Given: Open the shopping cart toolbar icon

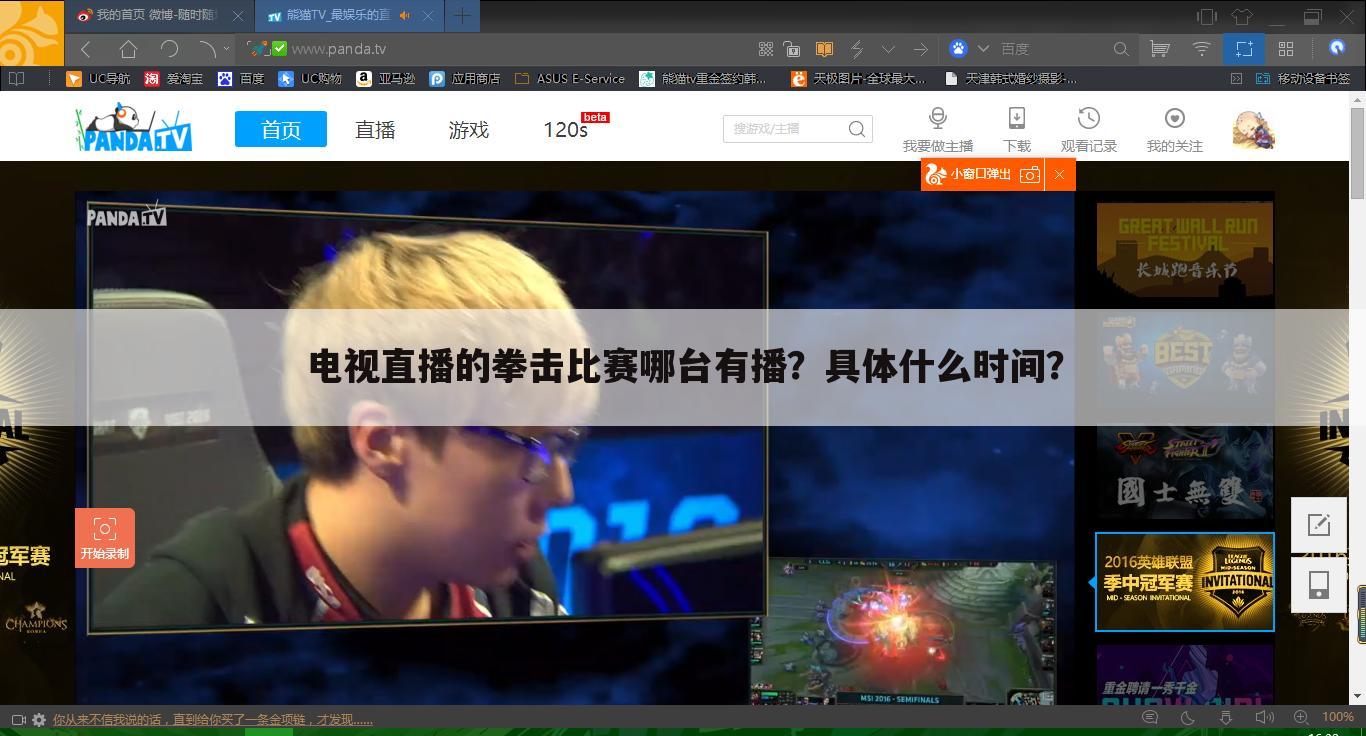Looking at the screenshot, I should (1160, 48).
